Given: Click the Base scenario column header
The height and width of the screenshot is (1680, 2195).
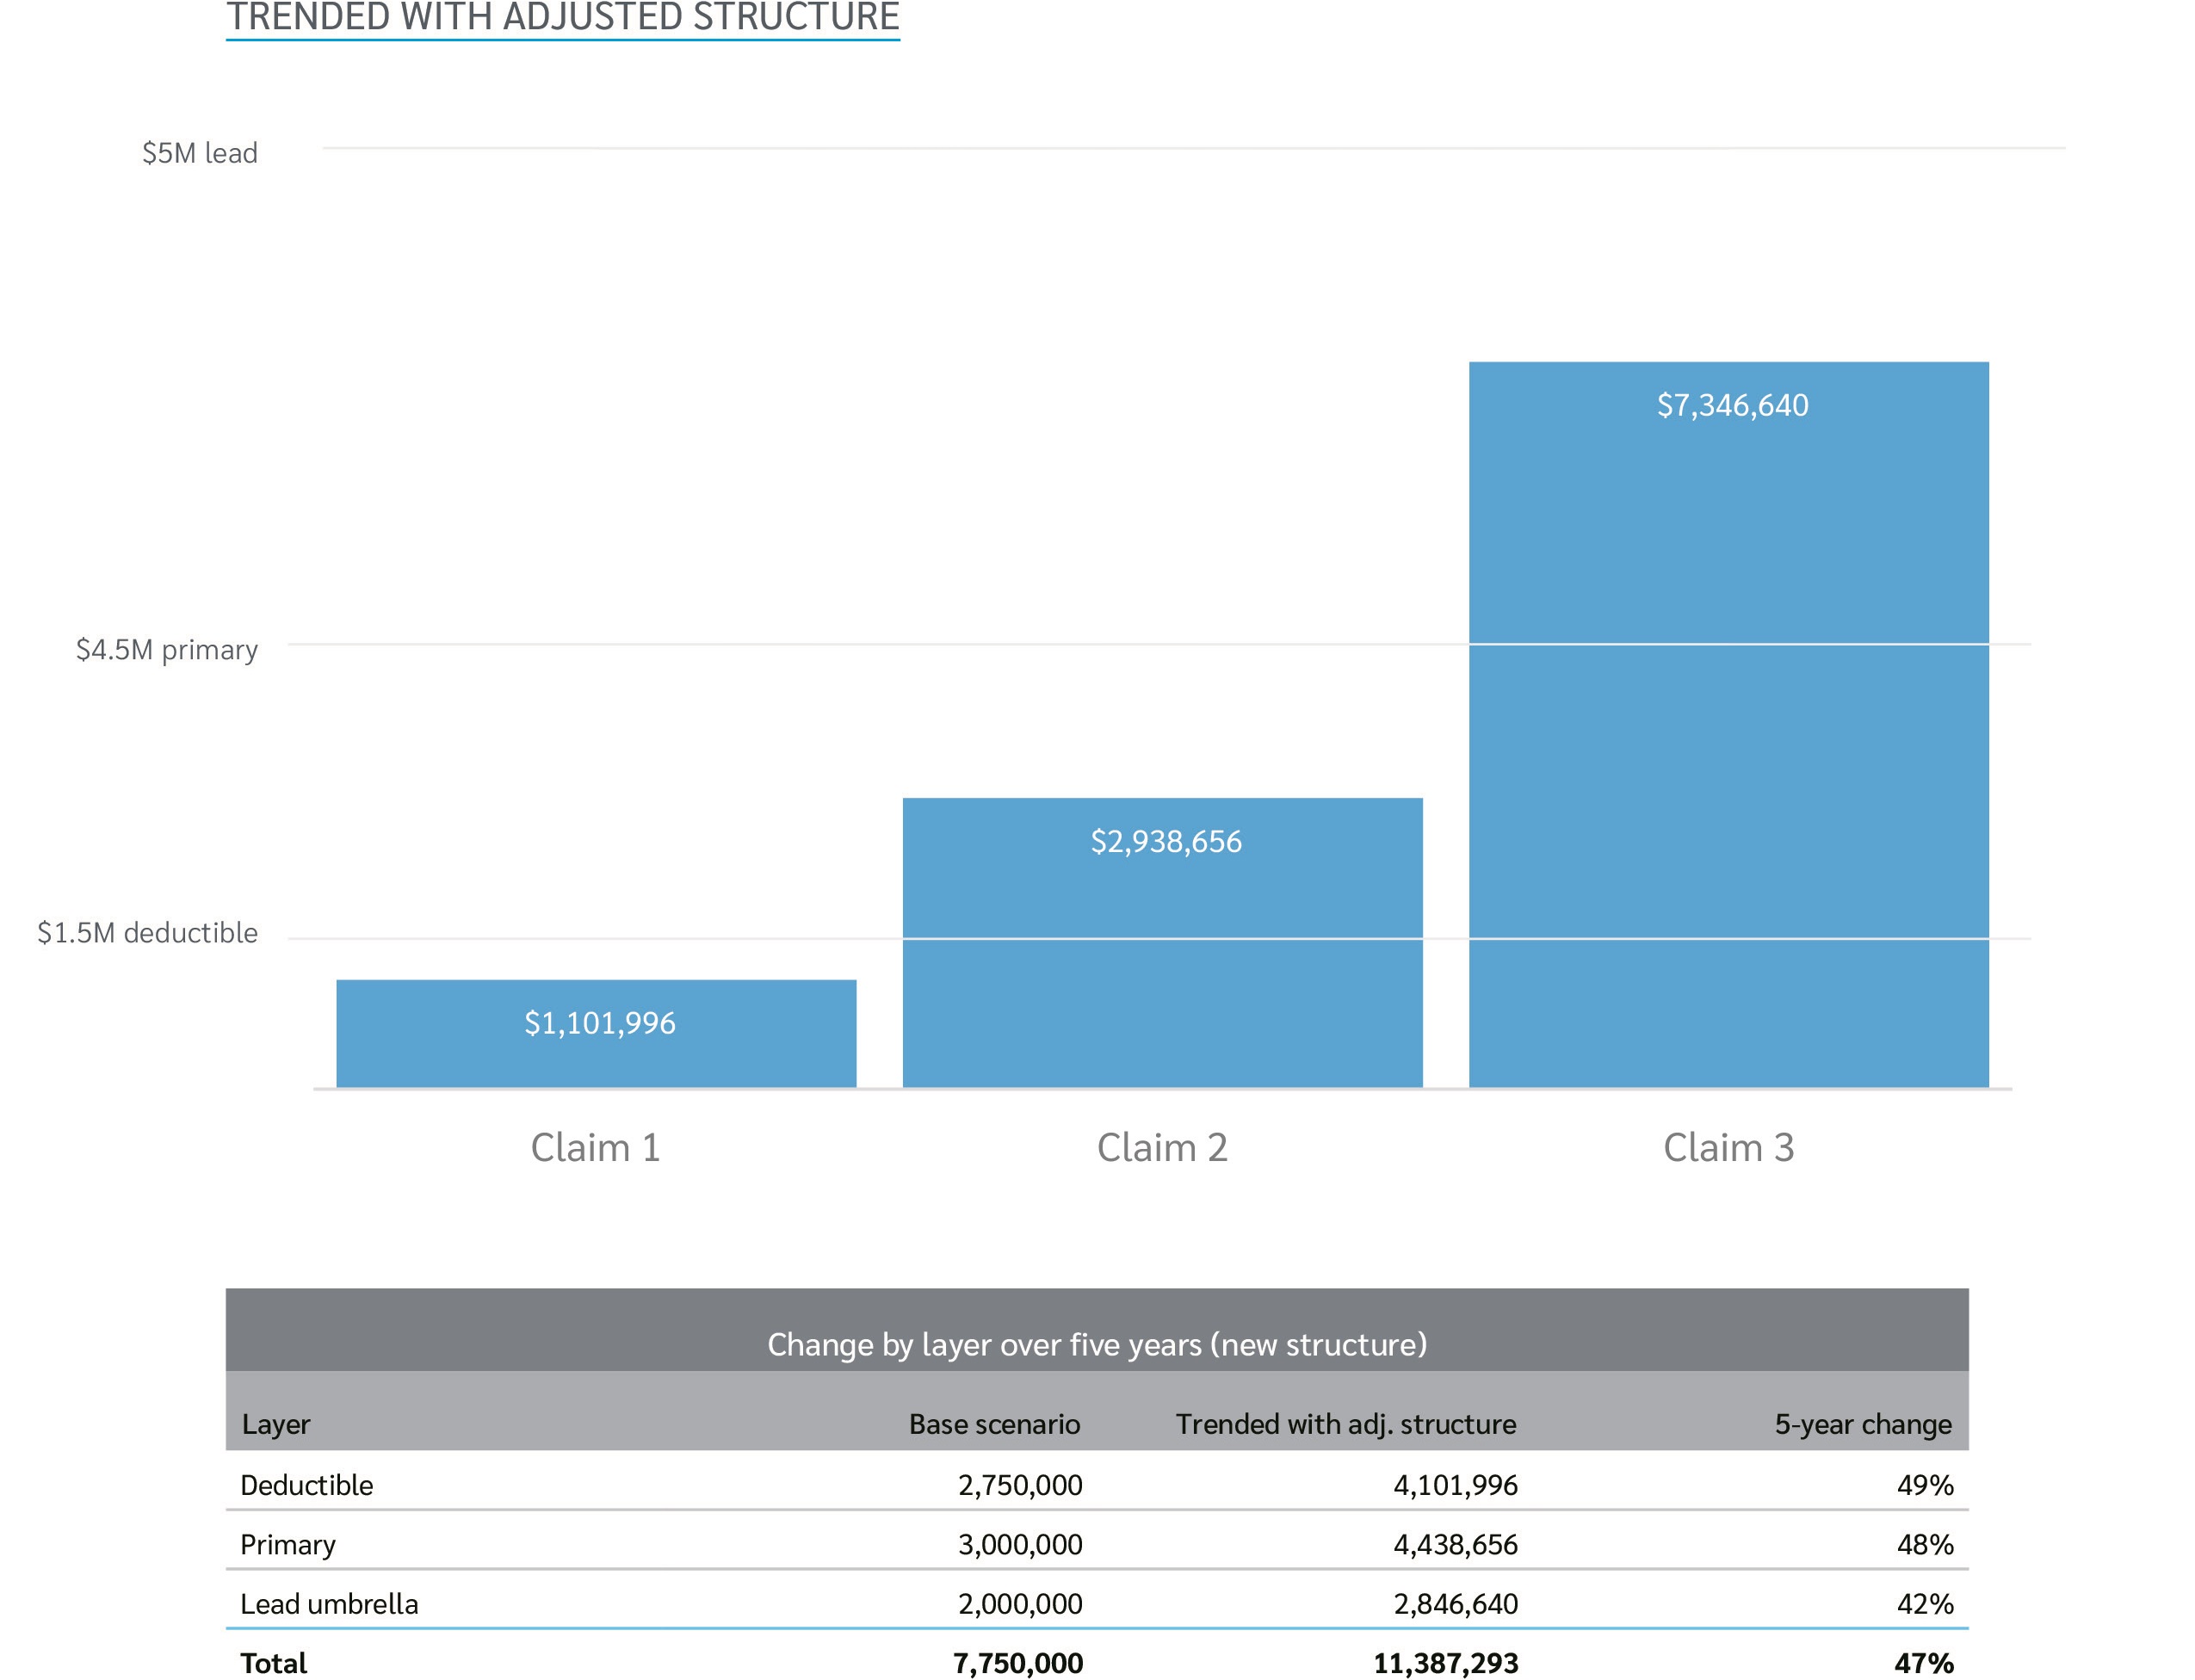Looking at the screenshot, I should (994, 1424).
